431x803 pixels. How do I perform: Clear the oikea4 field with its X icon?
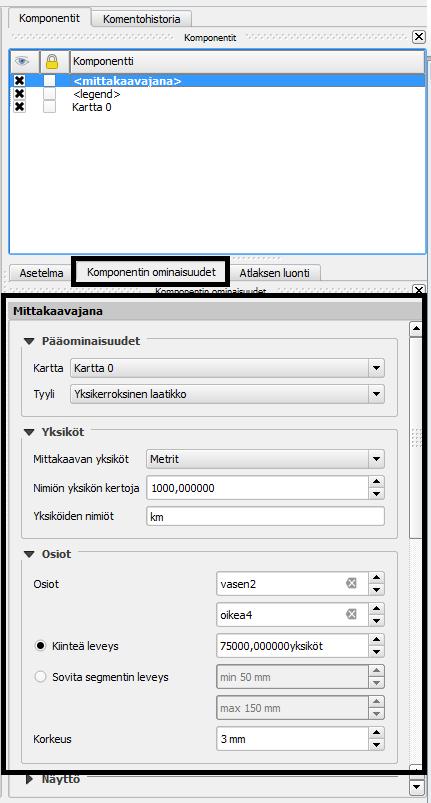pyautogui.click(x=351, y=615)
